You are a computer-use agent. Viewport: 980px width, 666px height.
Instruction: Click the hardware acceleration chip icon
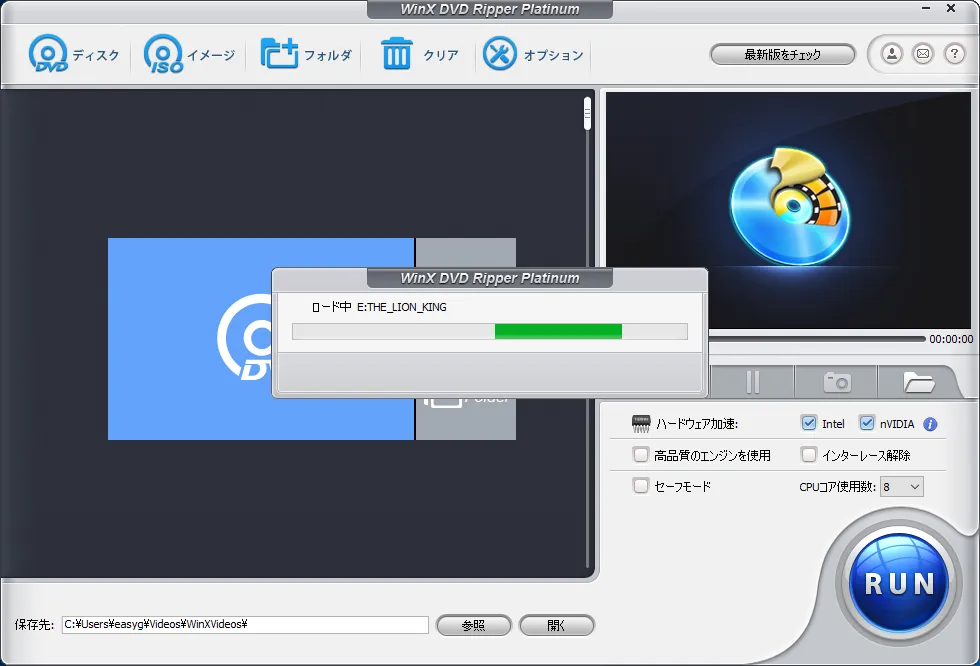click(641, 424)
